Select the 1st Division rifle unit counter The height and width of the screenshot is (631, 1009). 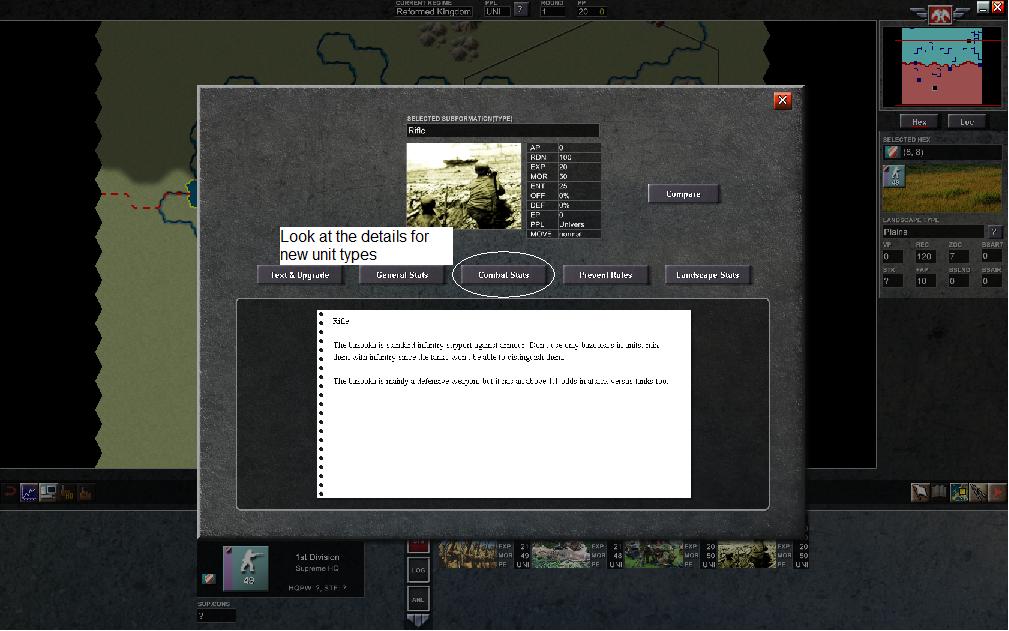[x=245, y=568]
